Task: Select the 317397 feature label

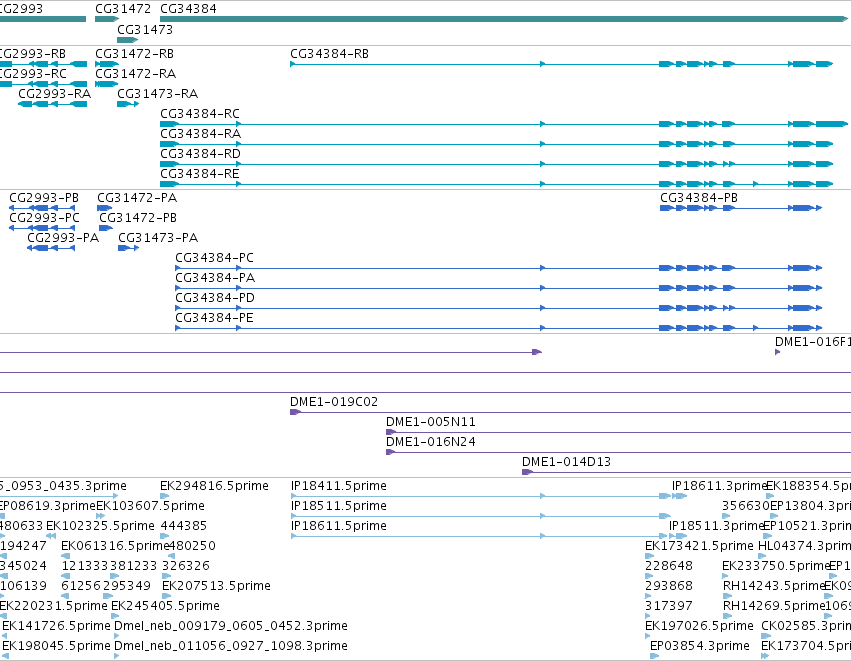Action: click(669, 607)
